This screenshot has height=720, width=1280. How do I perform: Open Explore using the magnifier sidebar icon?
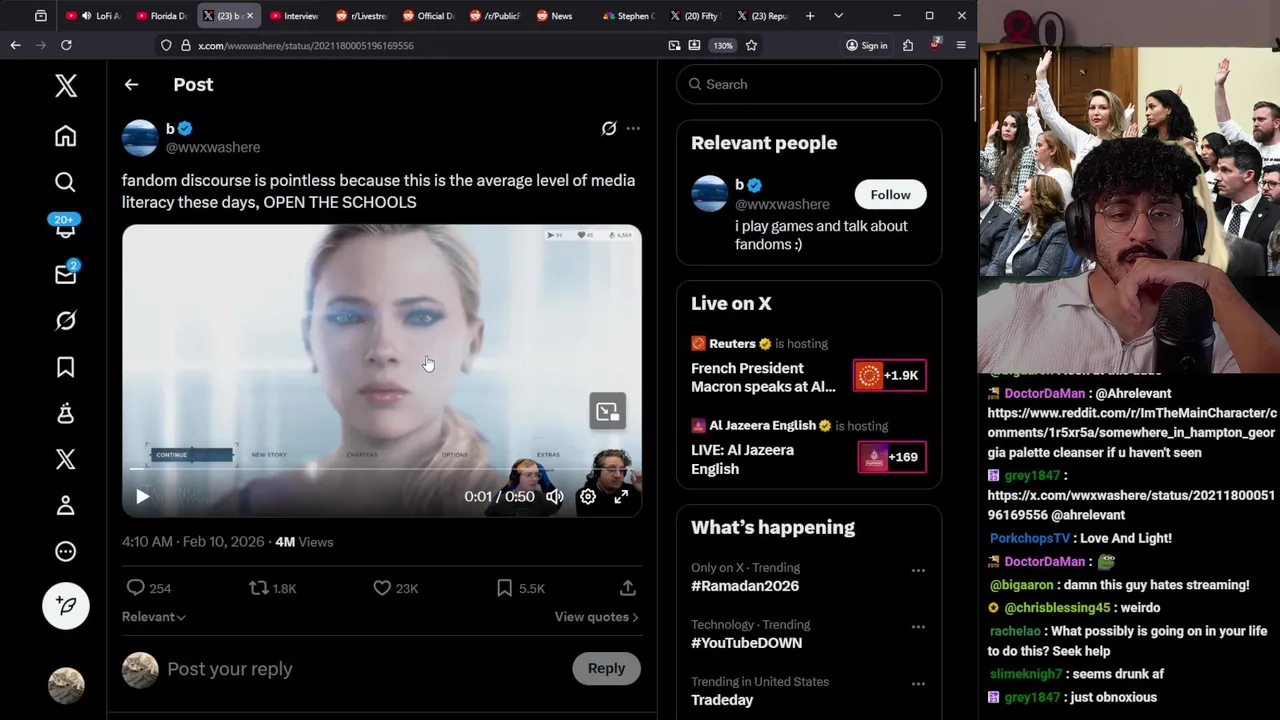point(65,182)
